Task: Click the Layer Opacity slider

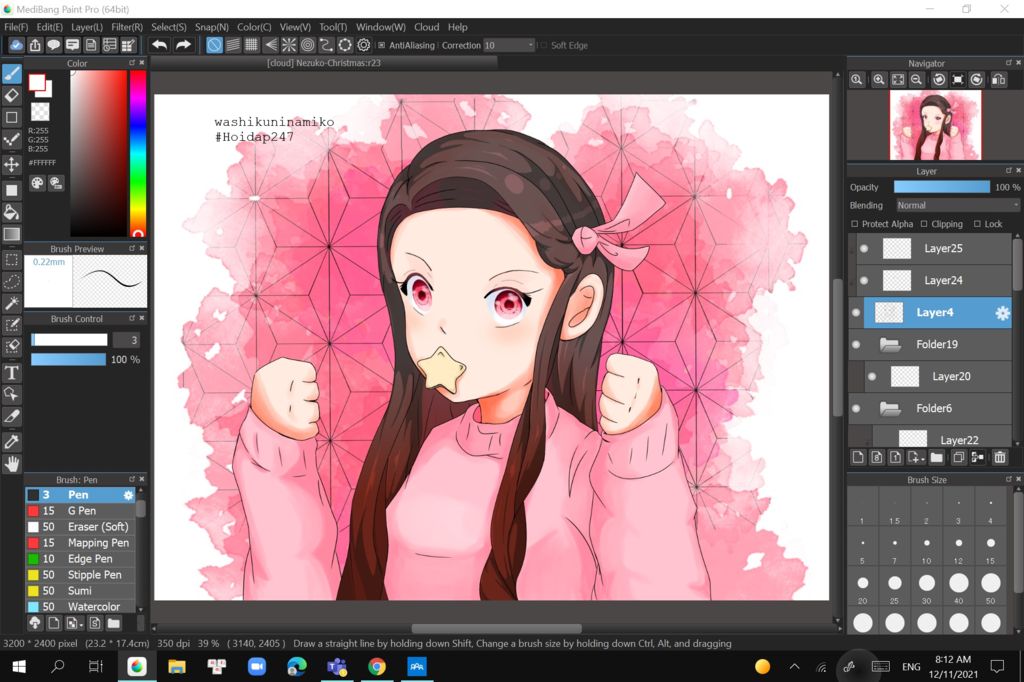Action: tap(942, 187)
